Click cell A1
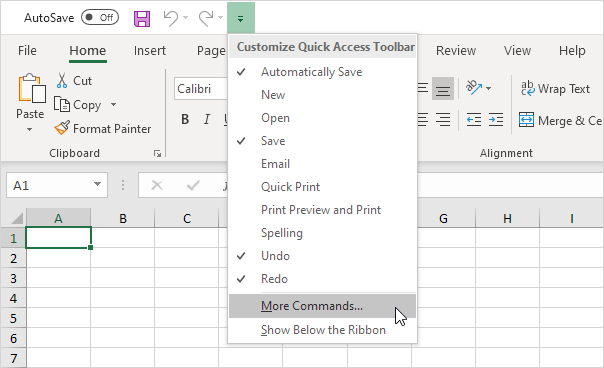The image size is (604, 368). coord(58,238)
